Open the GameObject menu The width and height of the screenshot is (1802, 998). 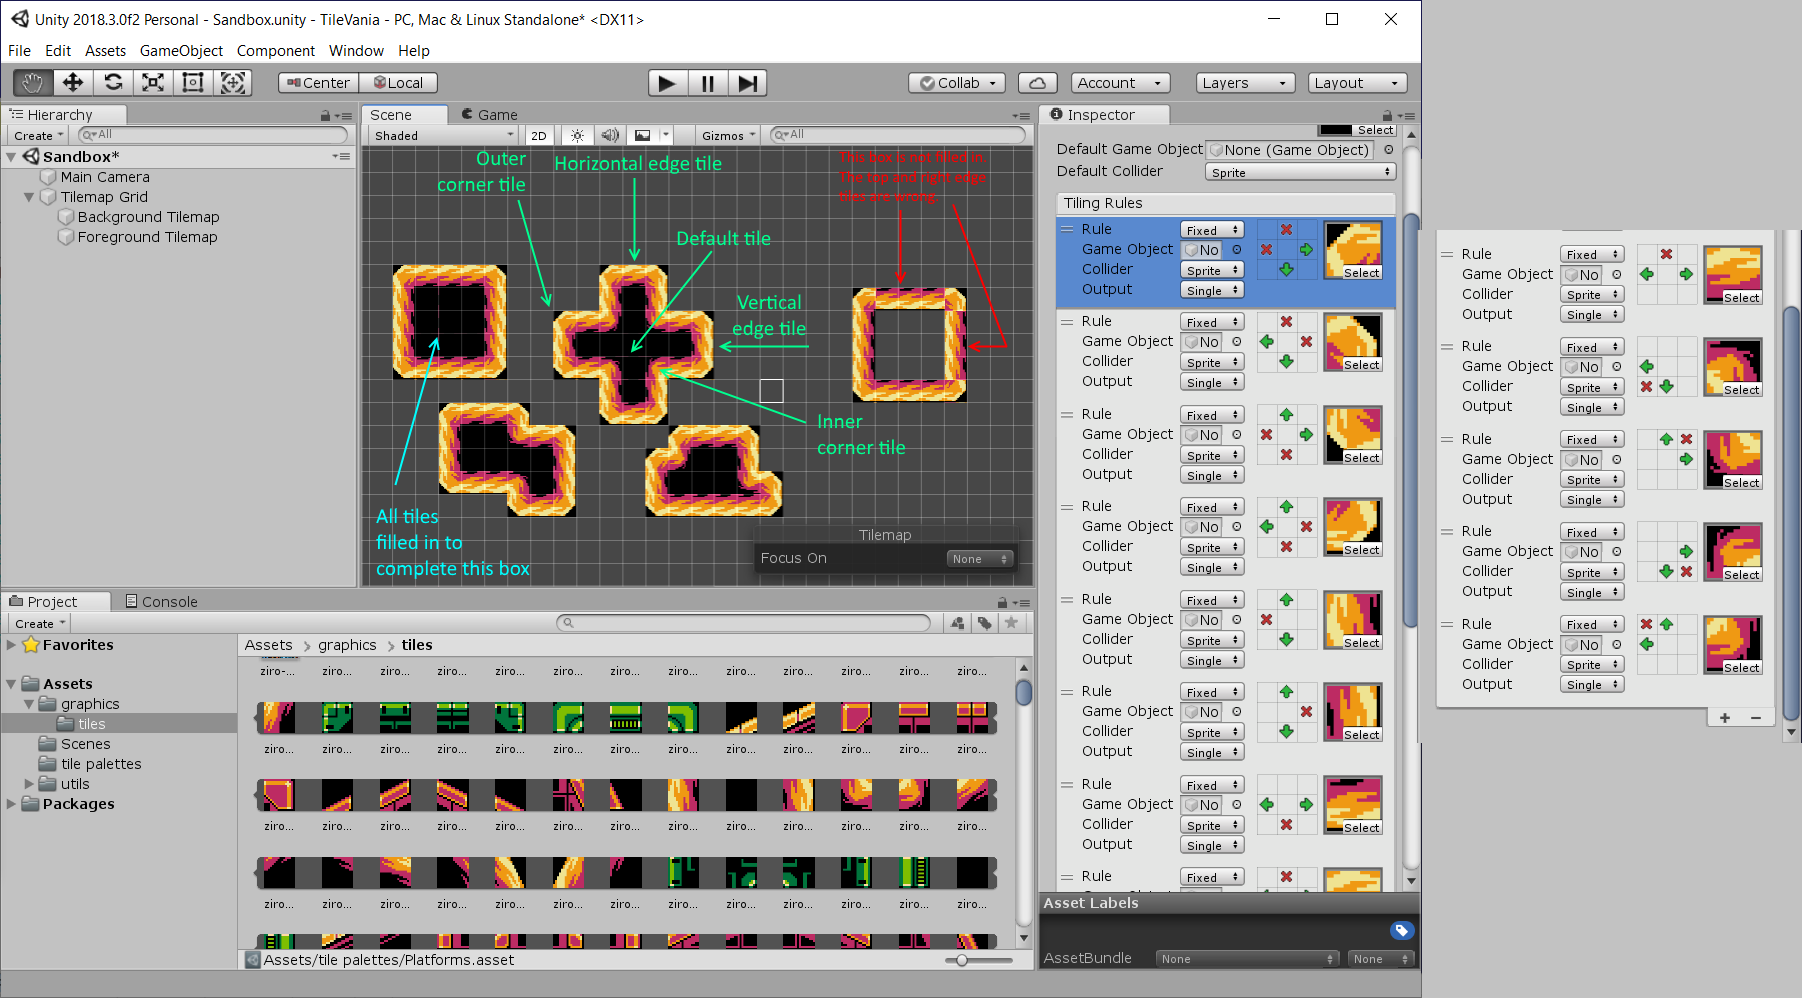pyautogui.click(x=181, y=51)
